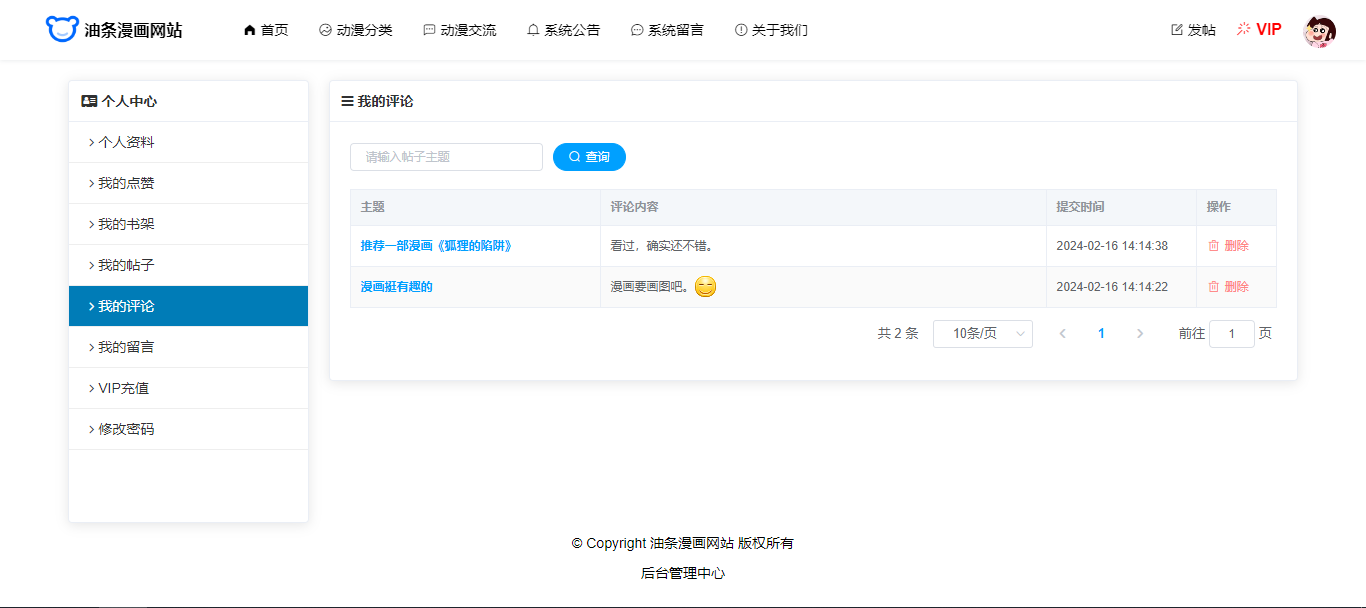This screenshot has height=608, width=1366.
Task: Navigate to 动漫分类 menu
Action: 356,30
